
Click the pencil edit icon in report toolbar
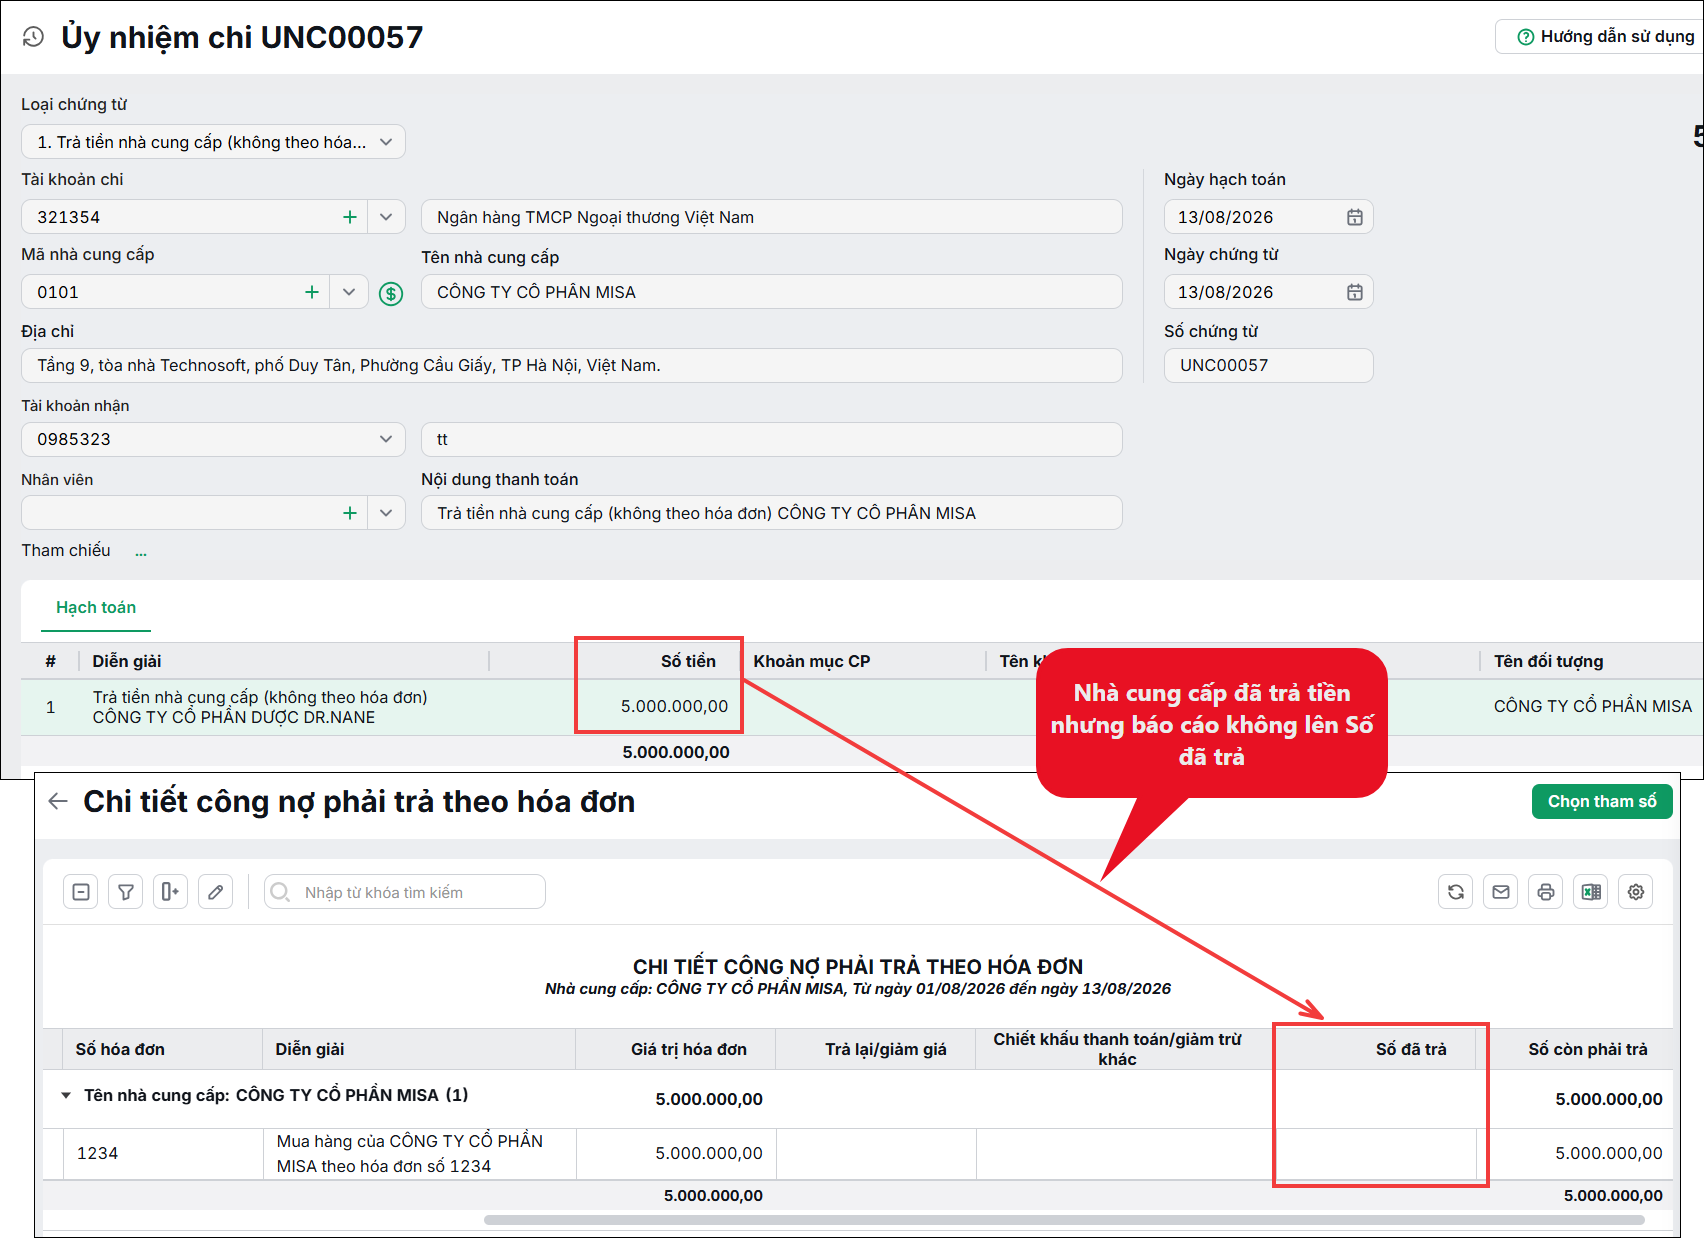215,892
